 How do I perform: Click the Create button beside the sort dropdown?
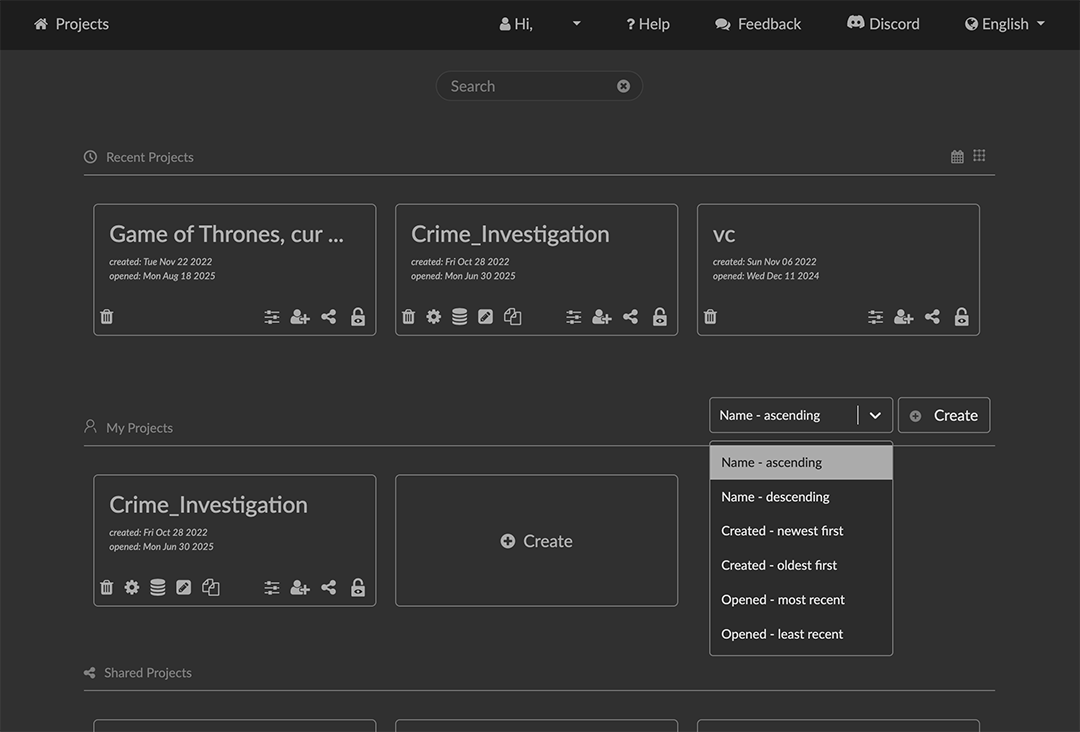[x=944, y=416]
